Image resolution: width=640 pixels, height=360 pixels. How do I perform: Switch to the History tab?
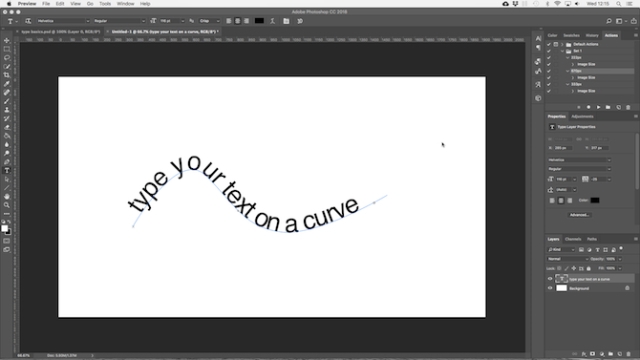tap(591, 36)
